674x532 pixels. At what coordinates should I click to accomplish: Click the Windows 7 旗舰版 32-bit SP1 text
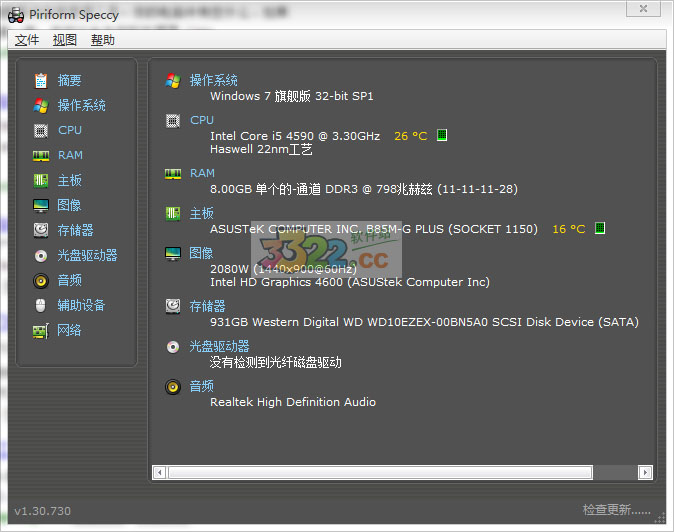292,96
